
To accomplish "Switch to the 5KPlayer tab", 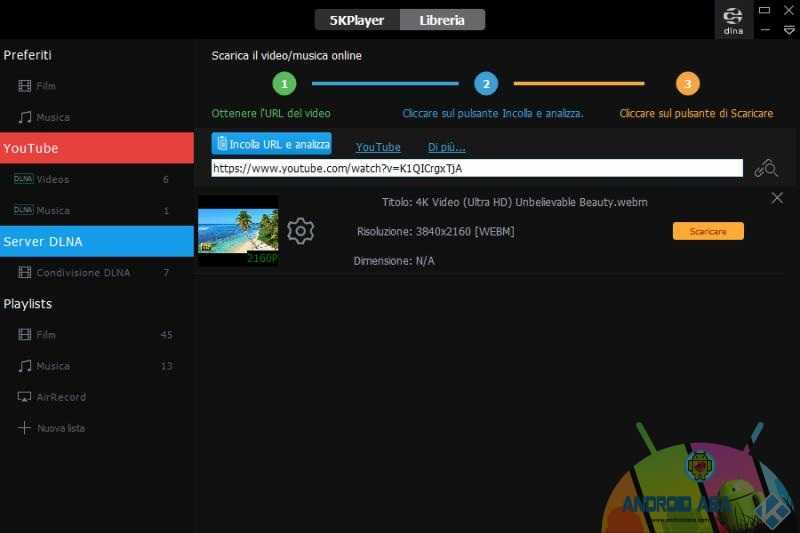I will tap(357, 20).
